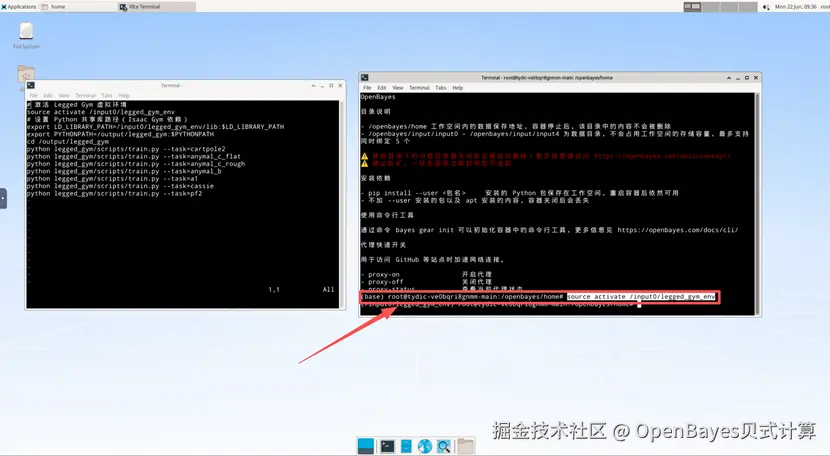Screen dimensions: 830x456
Task: Open File menu in the right terminal window
Action: tap(367, 87)
